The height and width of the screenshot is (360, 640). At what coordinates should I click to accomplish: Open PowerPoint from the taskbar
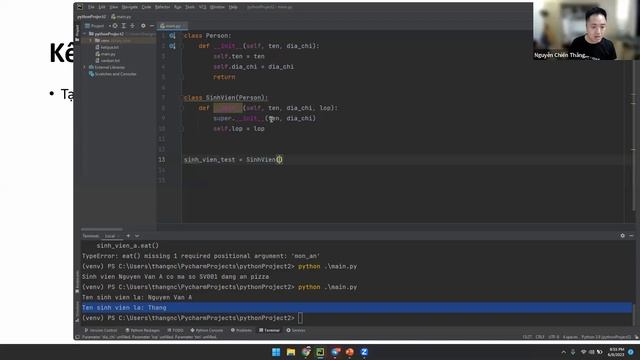tap(350, 352)
